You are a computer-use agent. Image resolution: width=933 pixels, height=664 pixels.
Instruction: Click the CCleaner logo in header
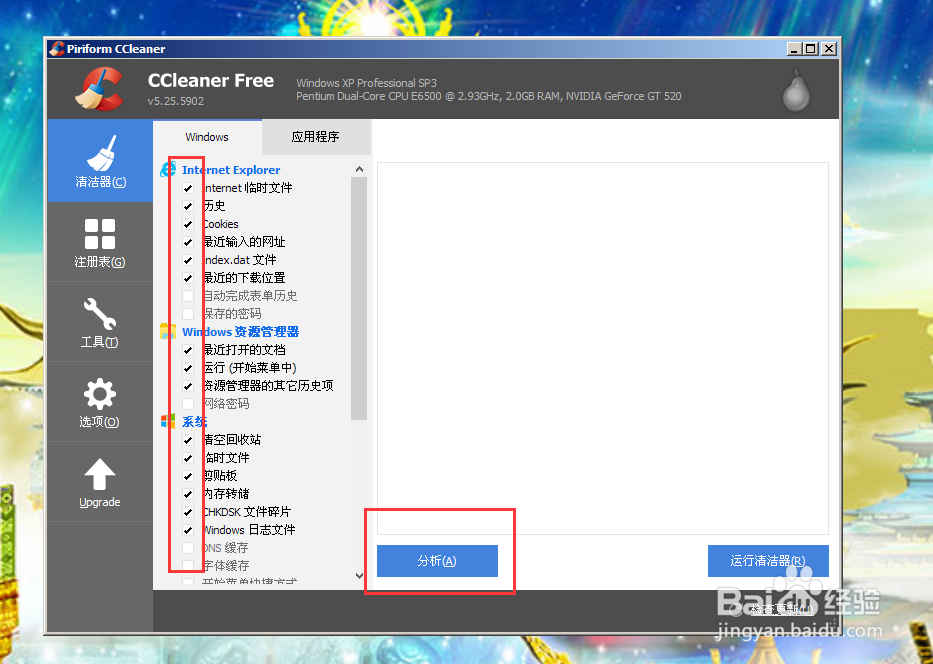tap(99, 89)
